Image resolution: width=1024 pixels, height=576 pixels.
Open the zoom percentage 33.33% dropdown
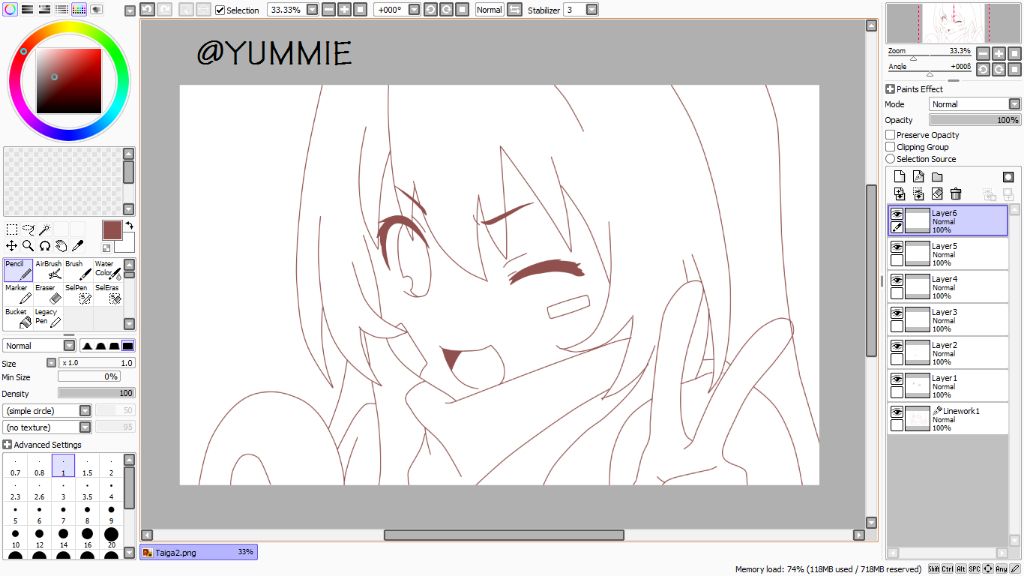pyautogui.click(x=312, y=10)
